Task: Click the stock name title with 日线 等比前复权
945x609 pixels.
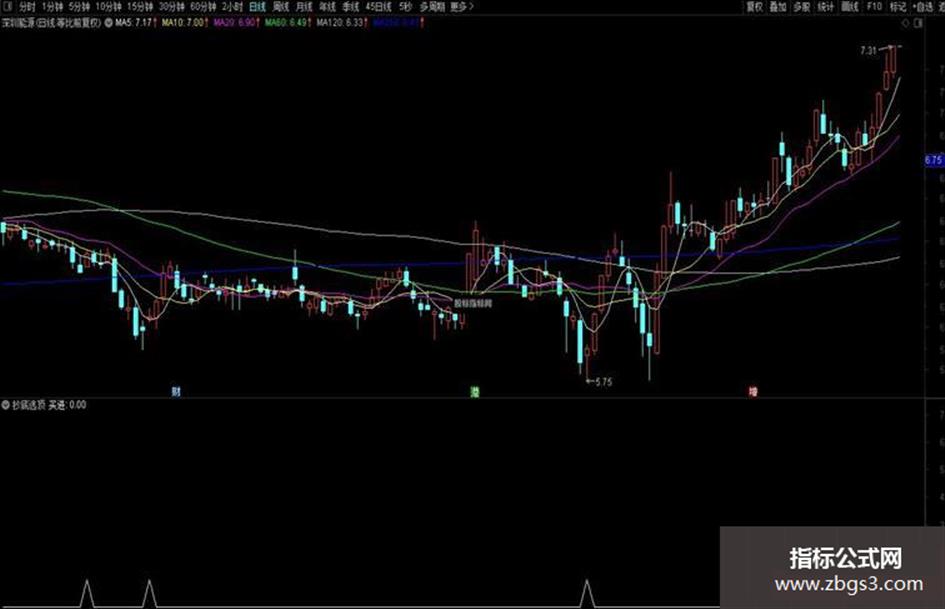Action: click(52, 23)
